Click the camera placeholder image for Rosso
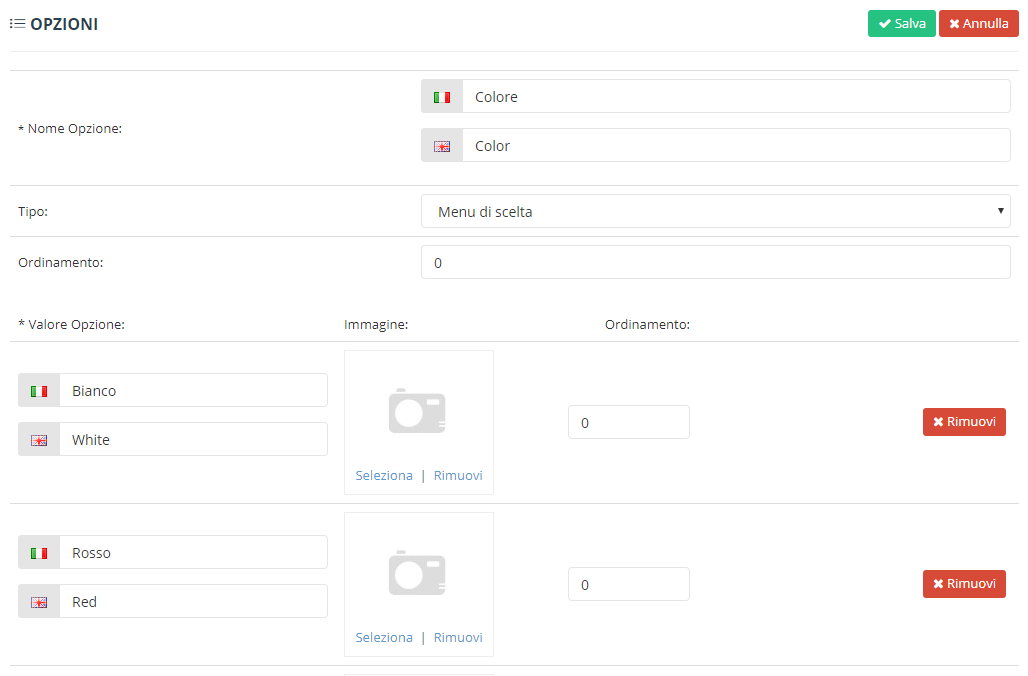Screen dimensions: 1028x676 point(418,573)
